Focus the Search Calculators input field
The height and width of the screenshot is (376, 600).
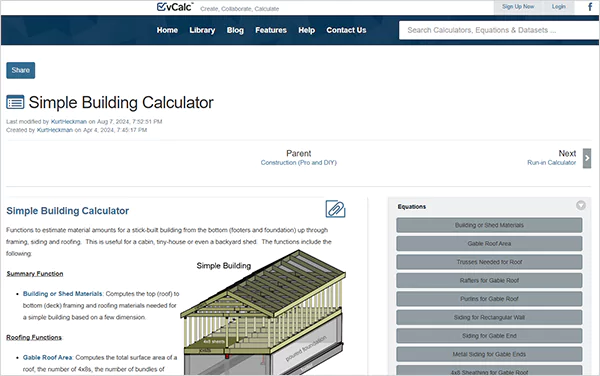tap(499, 30)
